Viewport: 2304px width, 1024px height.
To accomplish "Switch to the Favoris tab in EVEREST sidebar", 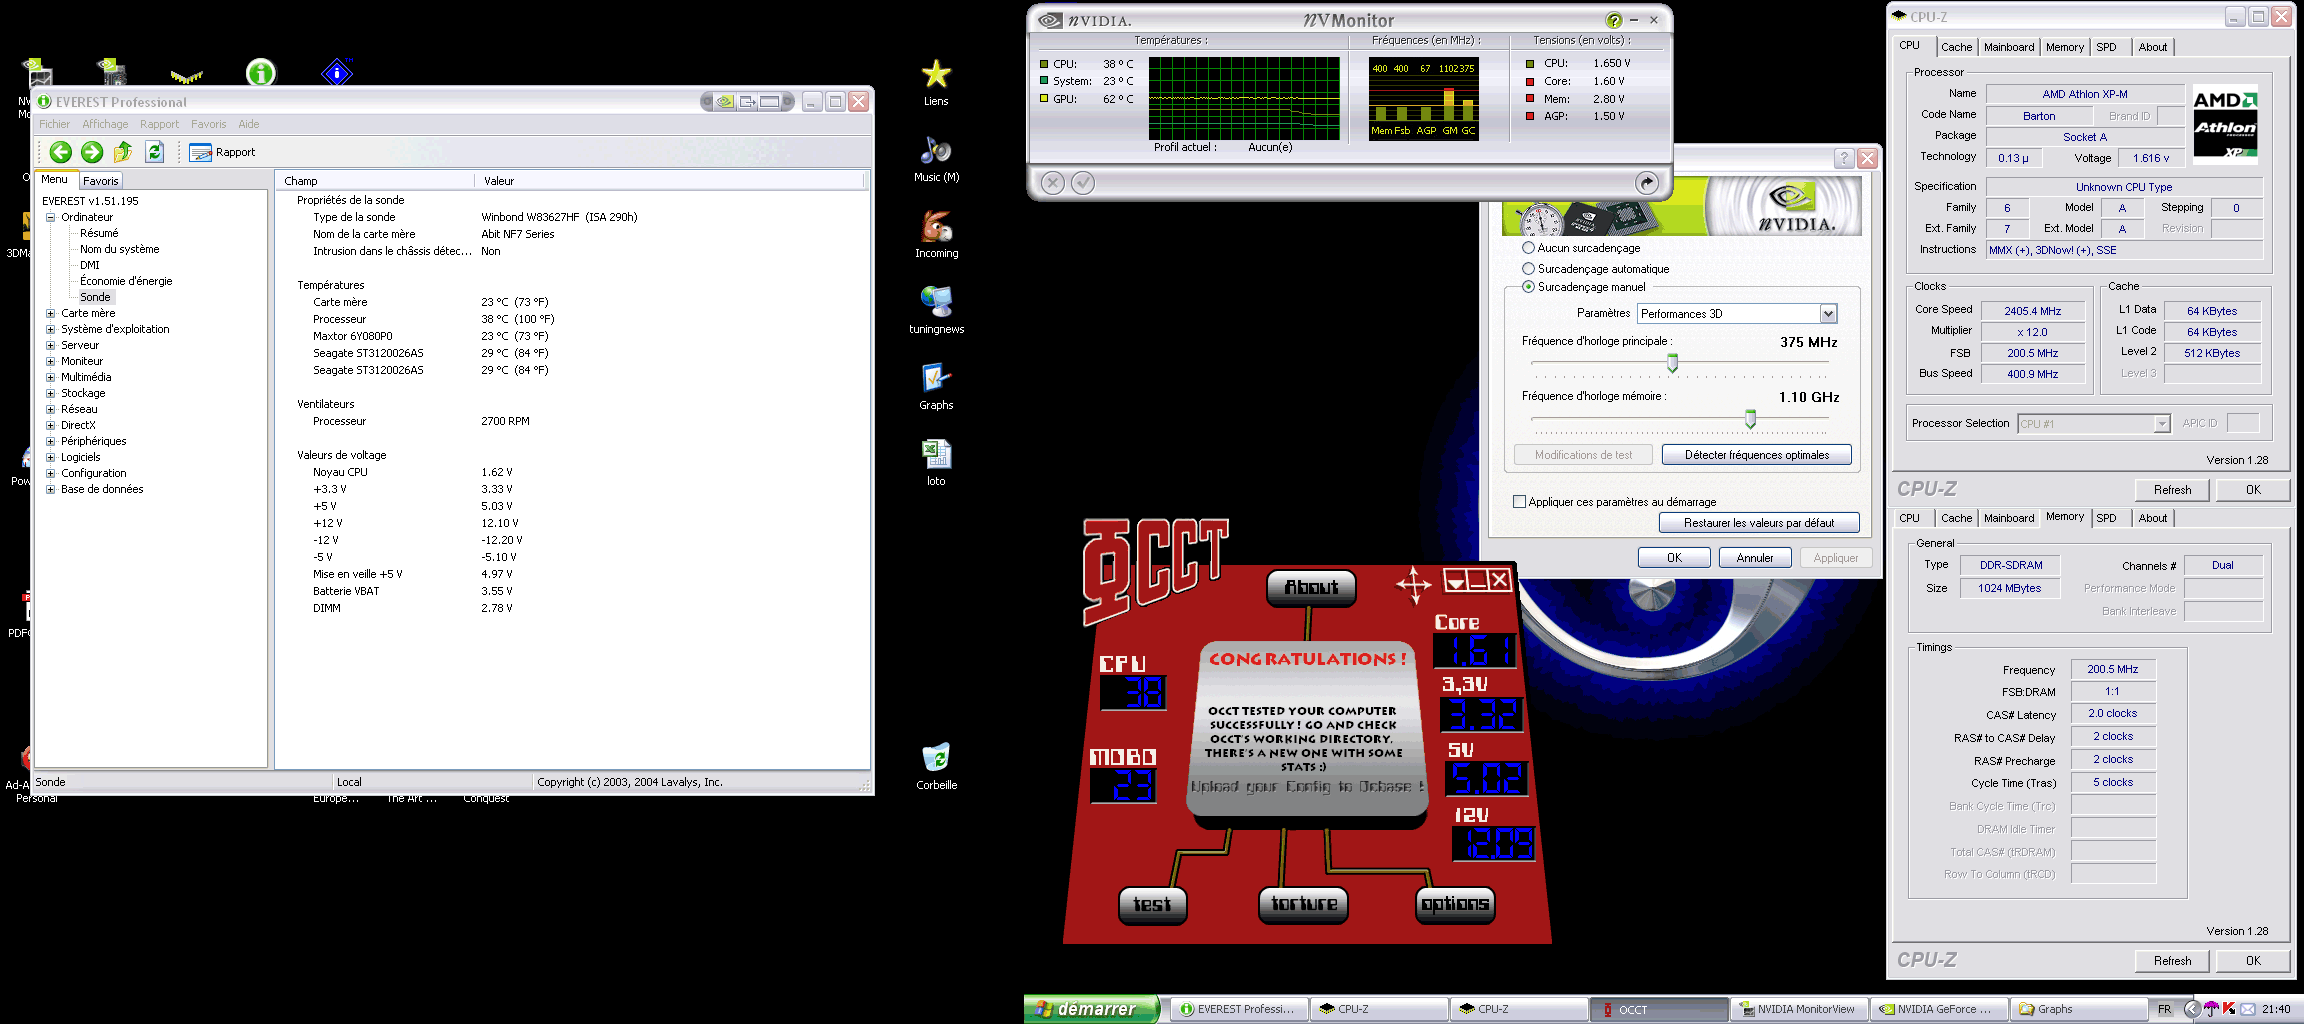I will click(x=100, y=181).
